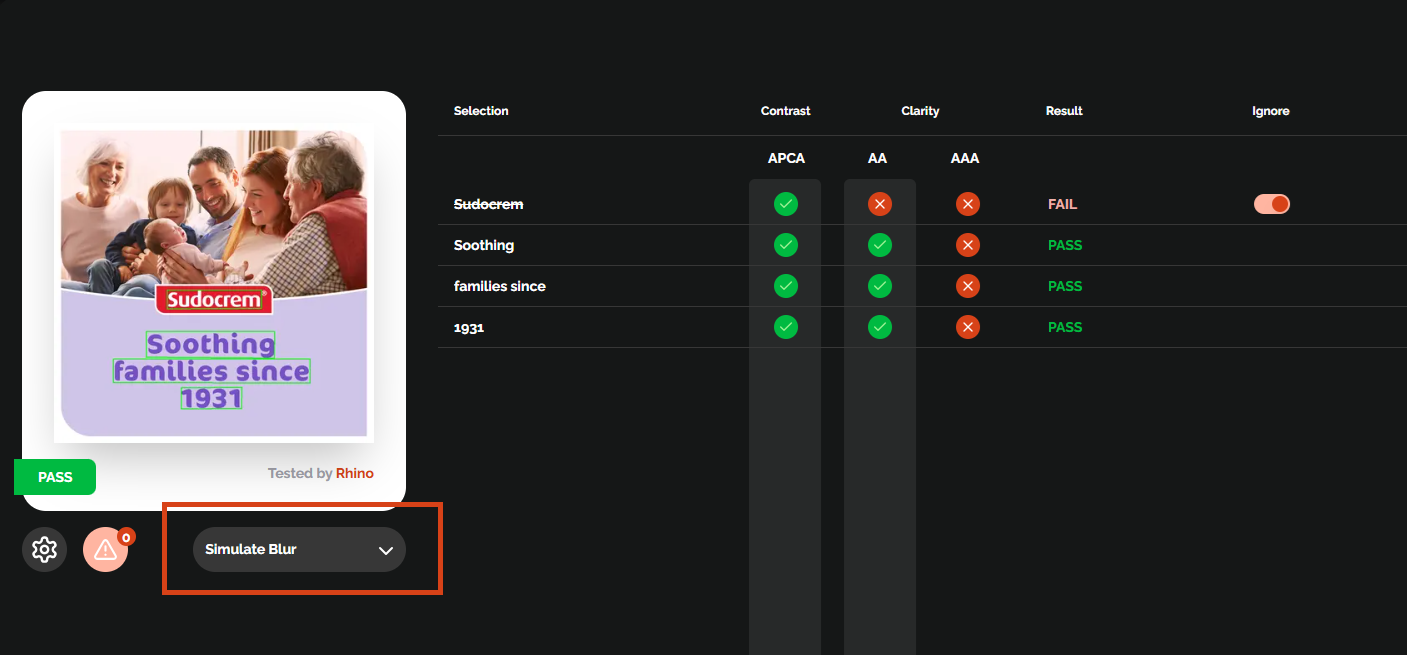This screenshot has width=1407, height=655.
Task: Click the Sudocrem APCA check icon
Action: 786,204
